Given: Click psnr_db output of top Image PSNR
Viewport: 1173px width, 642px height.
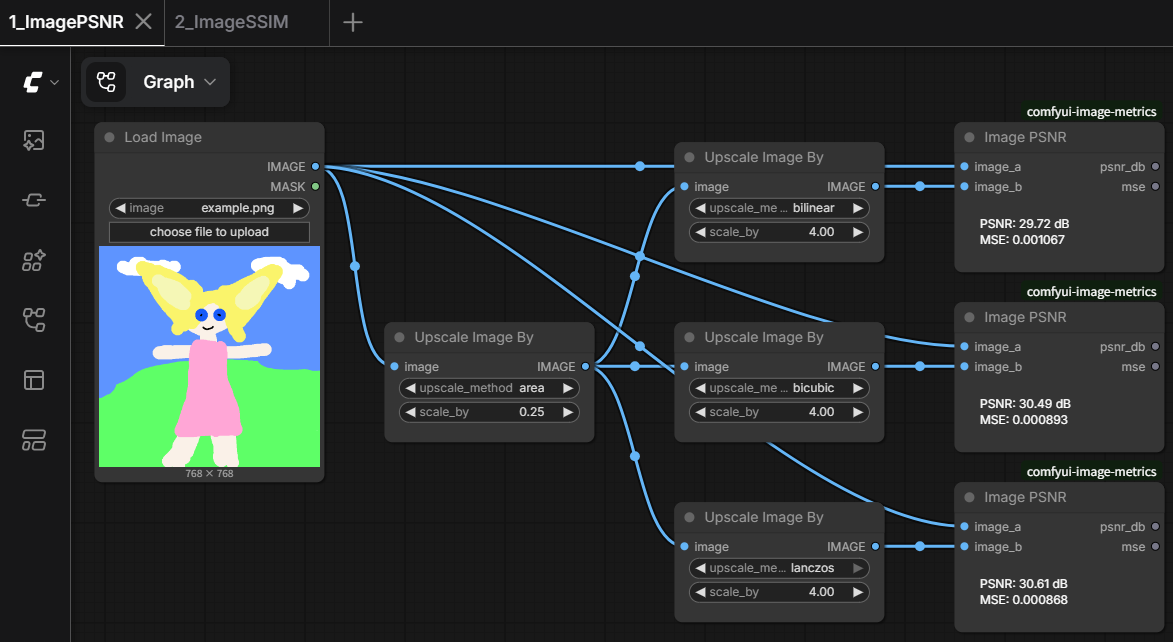Looking at the screenshot, I should tap(1156, 167).
